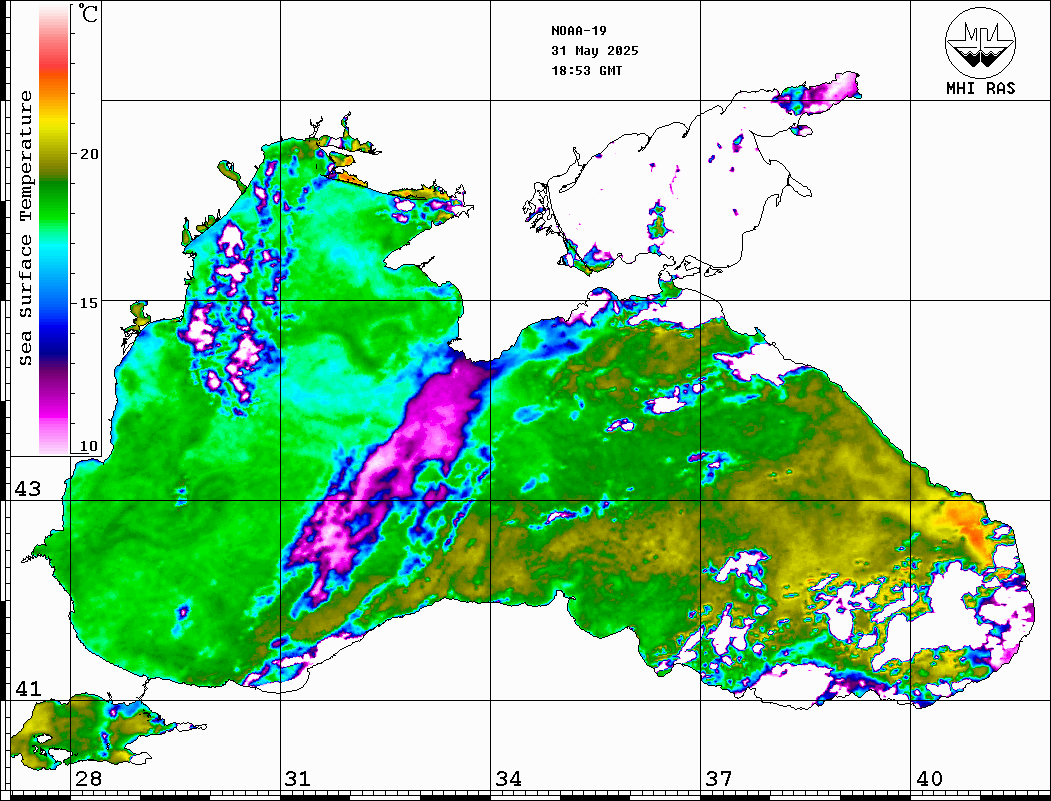Click the 'NOAA-19' satellite name text

578,31
